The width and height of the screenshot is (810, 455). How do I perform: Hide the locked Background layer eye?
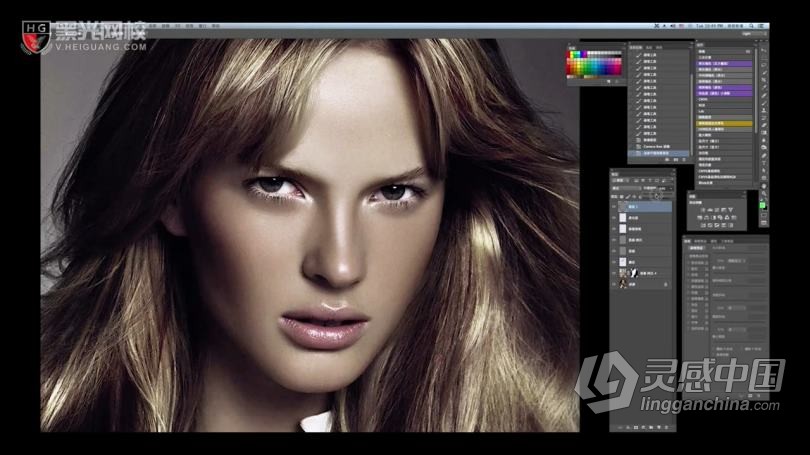(614, 284)
